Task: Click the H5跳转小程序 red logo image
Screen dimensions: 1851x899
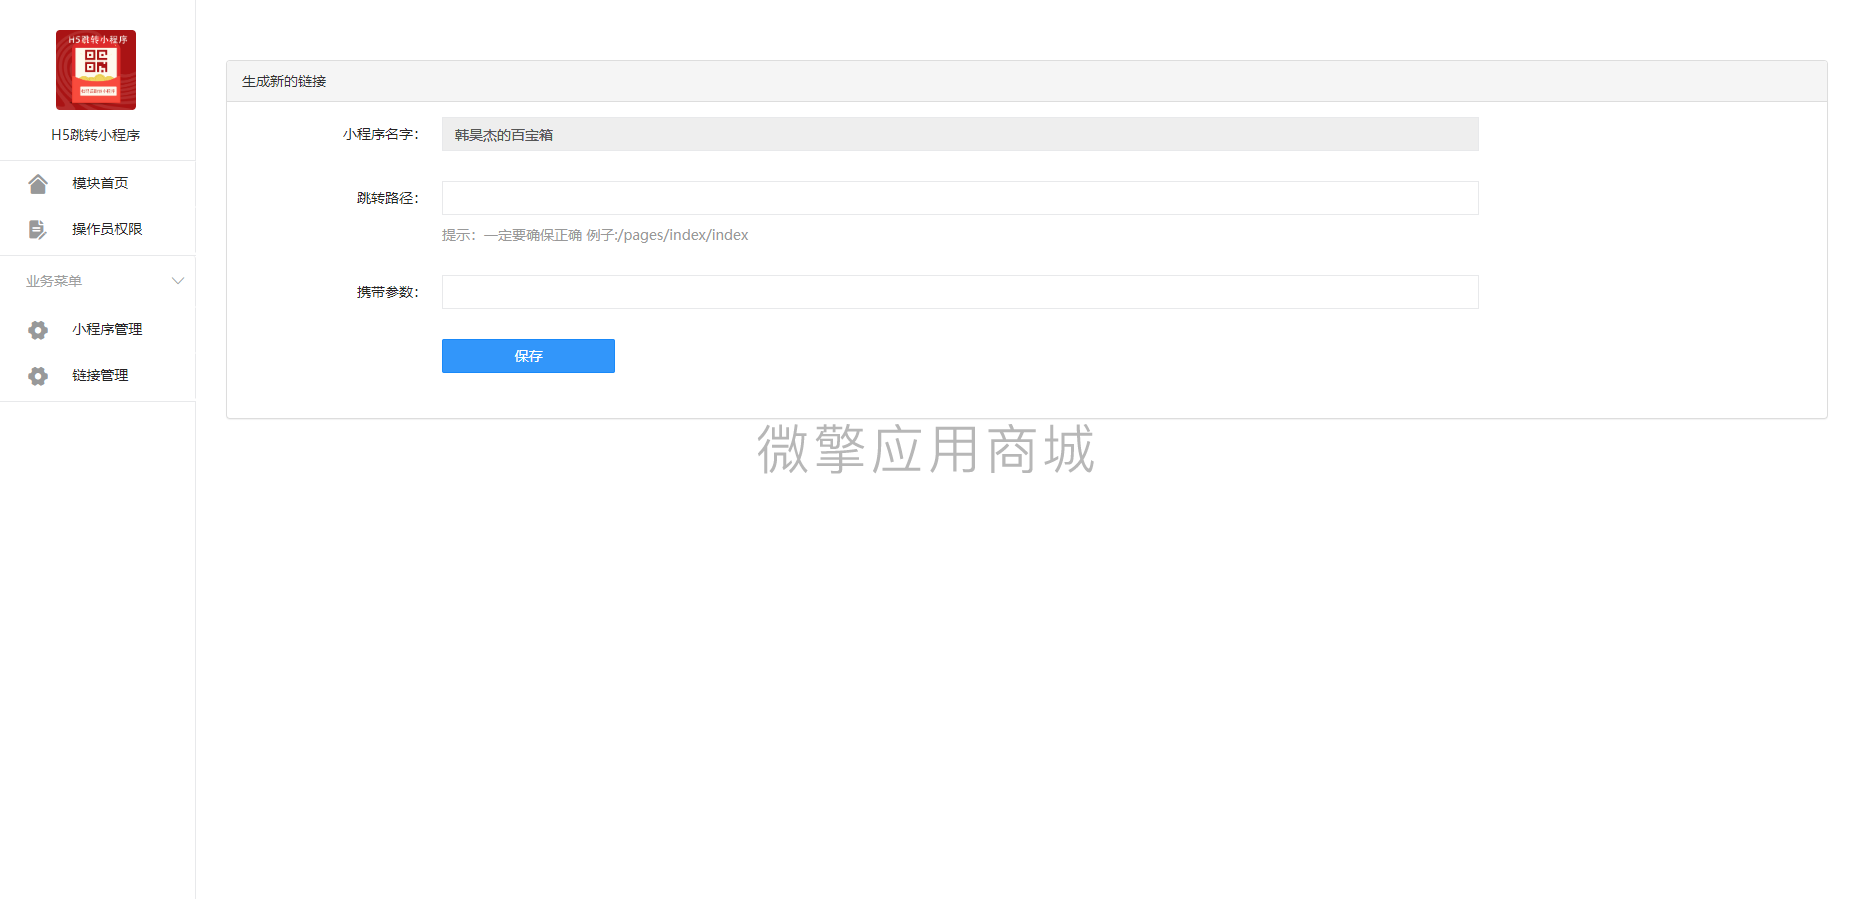Action: coord(96,70)
